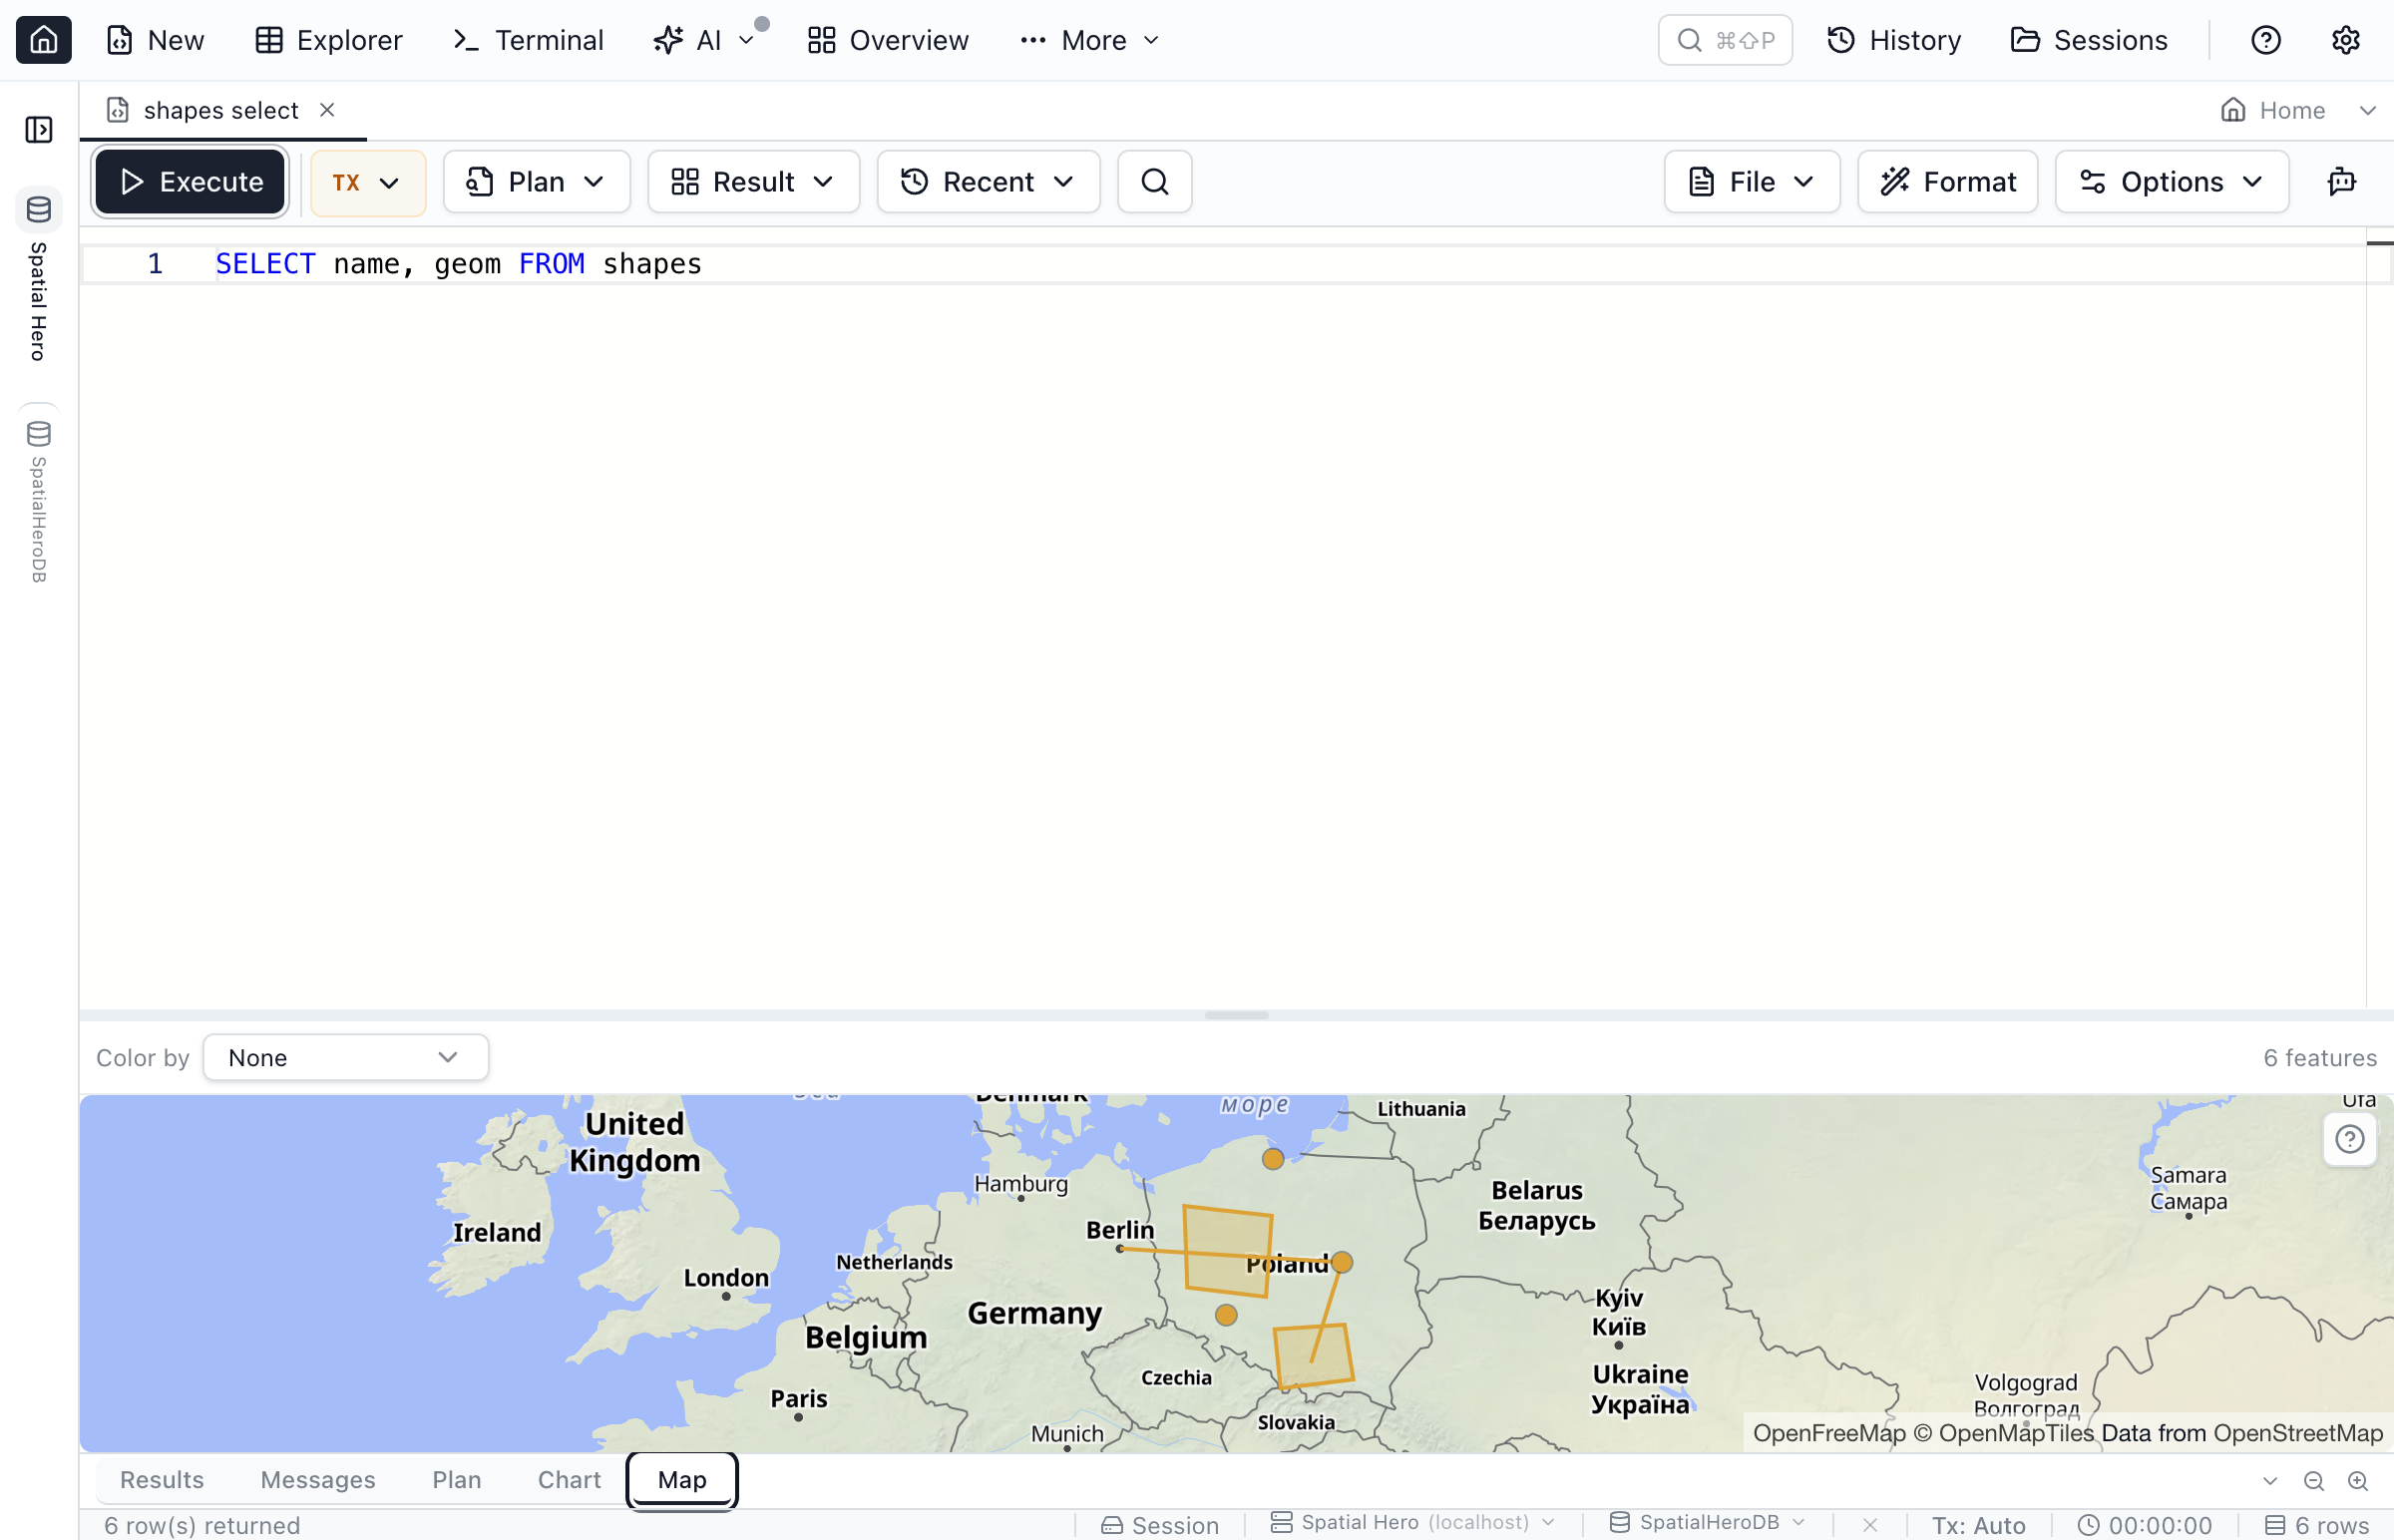Click the status bar X icon
2394x1540 pixels.
click(x=1869, y=1525)
